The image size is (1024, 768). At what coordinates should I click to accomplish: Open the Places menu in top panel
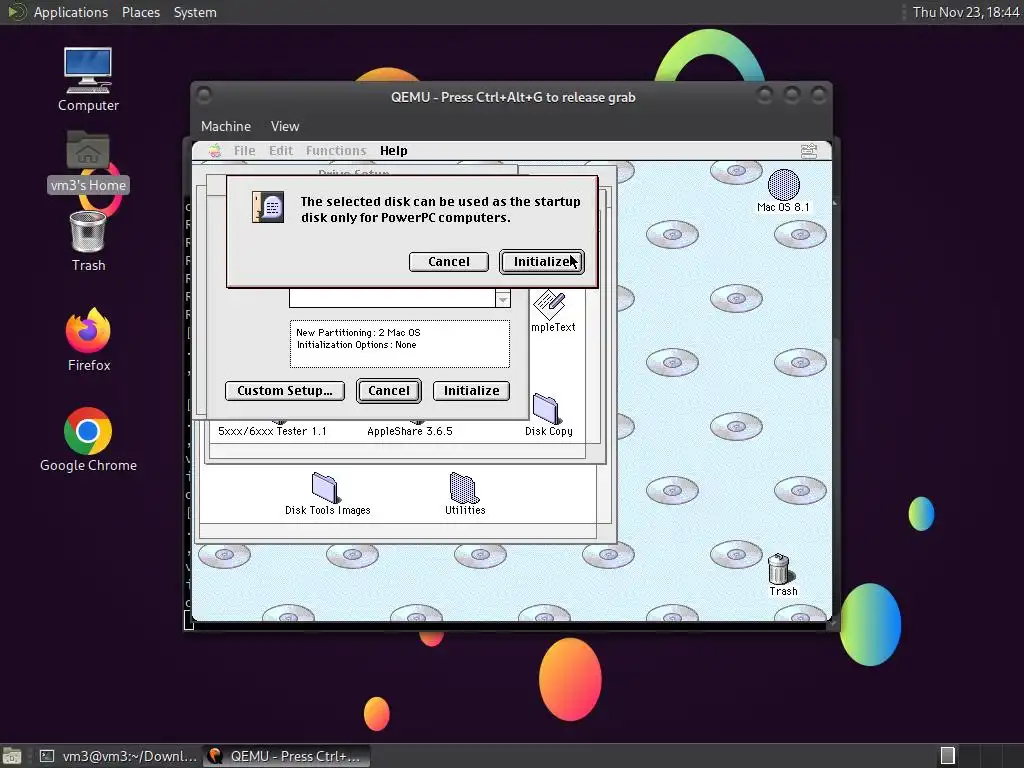tap(140, 12)
